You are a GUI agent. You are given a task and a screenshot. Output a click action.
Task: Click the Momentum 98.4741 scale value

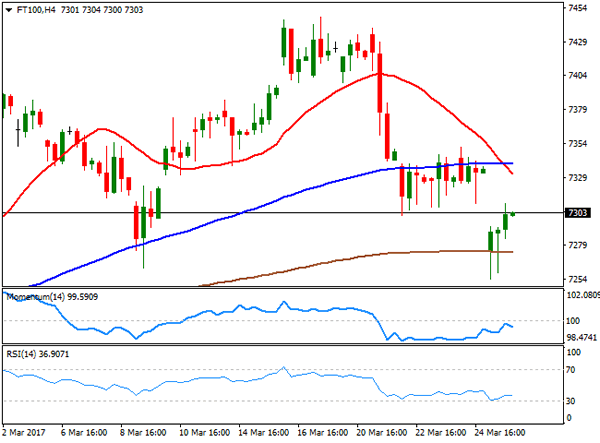582,338
